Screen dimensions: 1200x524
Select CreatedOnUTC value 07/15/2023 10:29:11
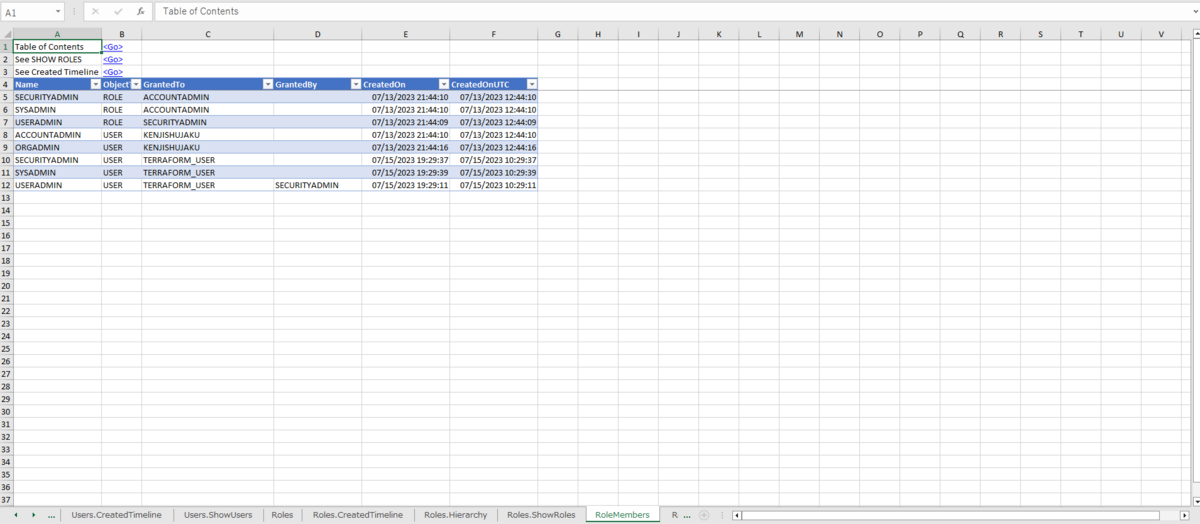[494, 185]
